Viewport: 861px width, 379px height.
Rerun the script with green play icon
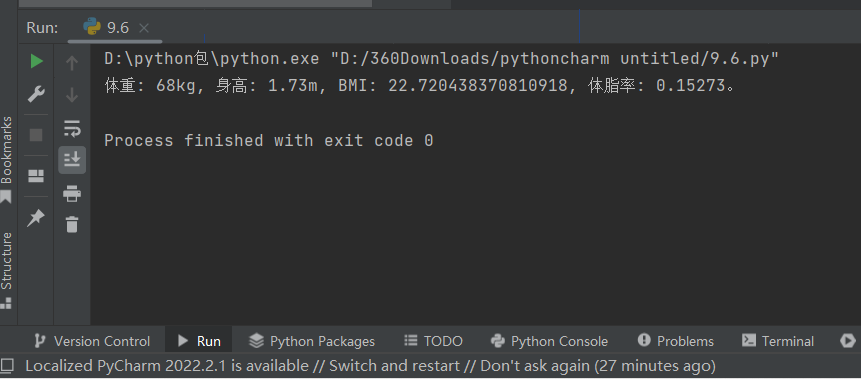tap(36, 61)
